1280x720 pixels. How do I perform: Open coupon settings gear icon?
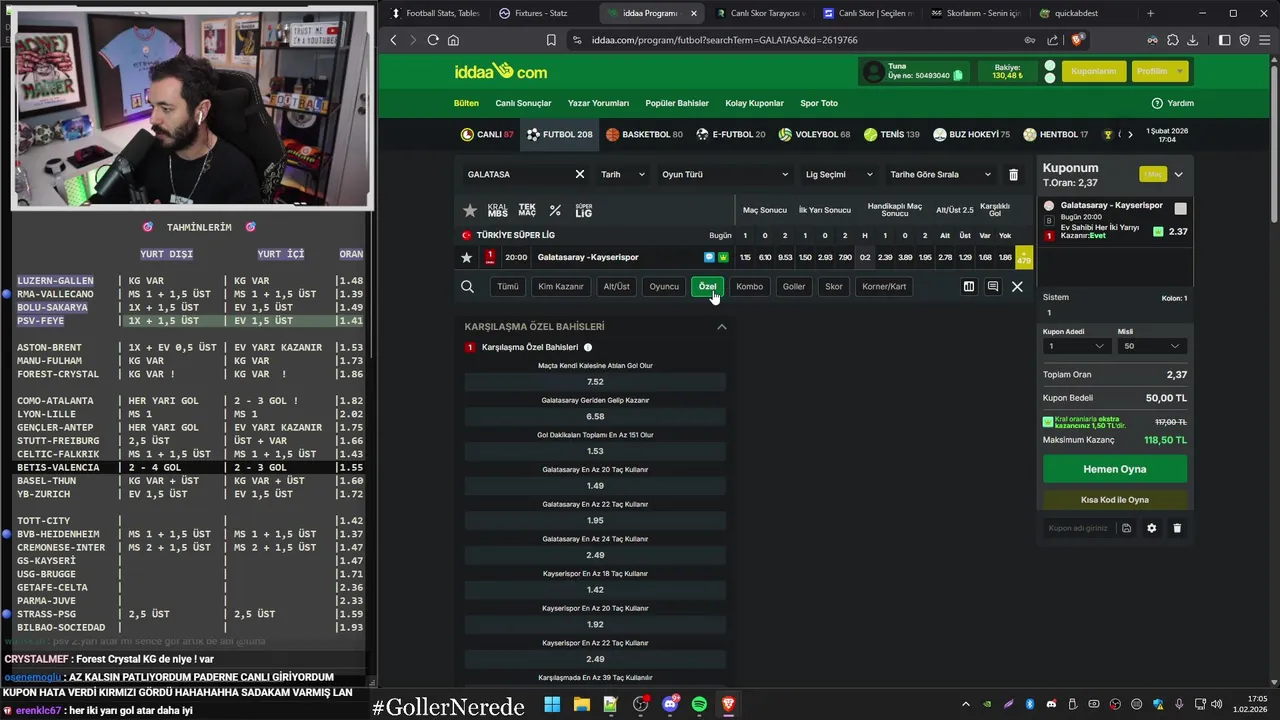[x=1152, y=528]
